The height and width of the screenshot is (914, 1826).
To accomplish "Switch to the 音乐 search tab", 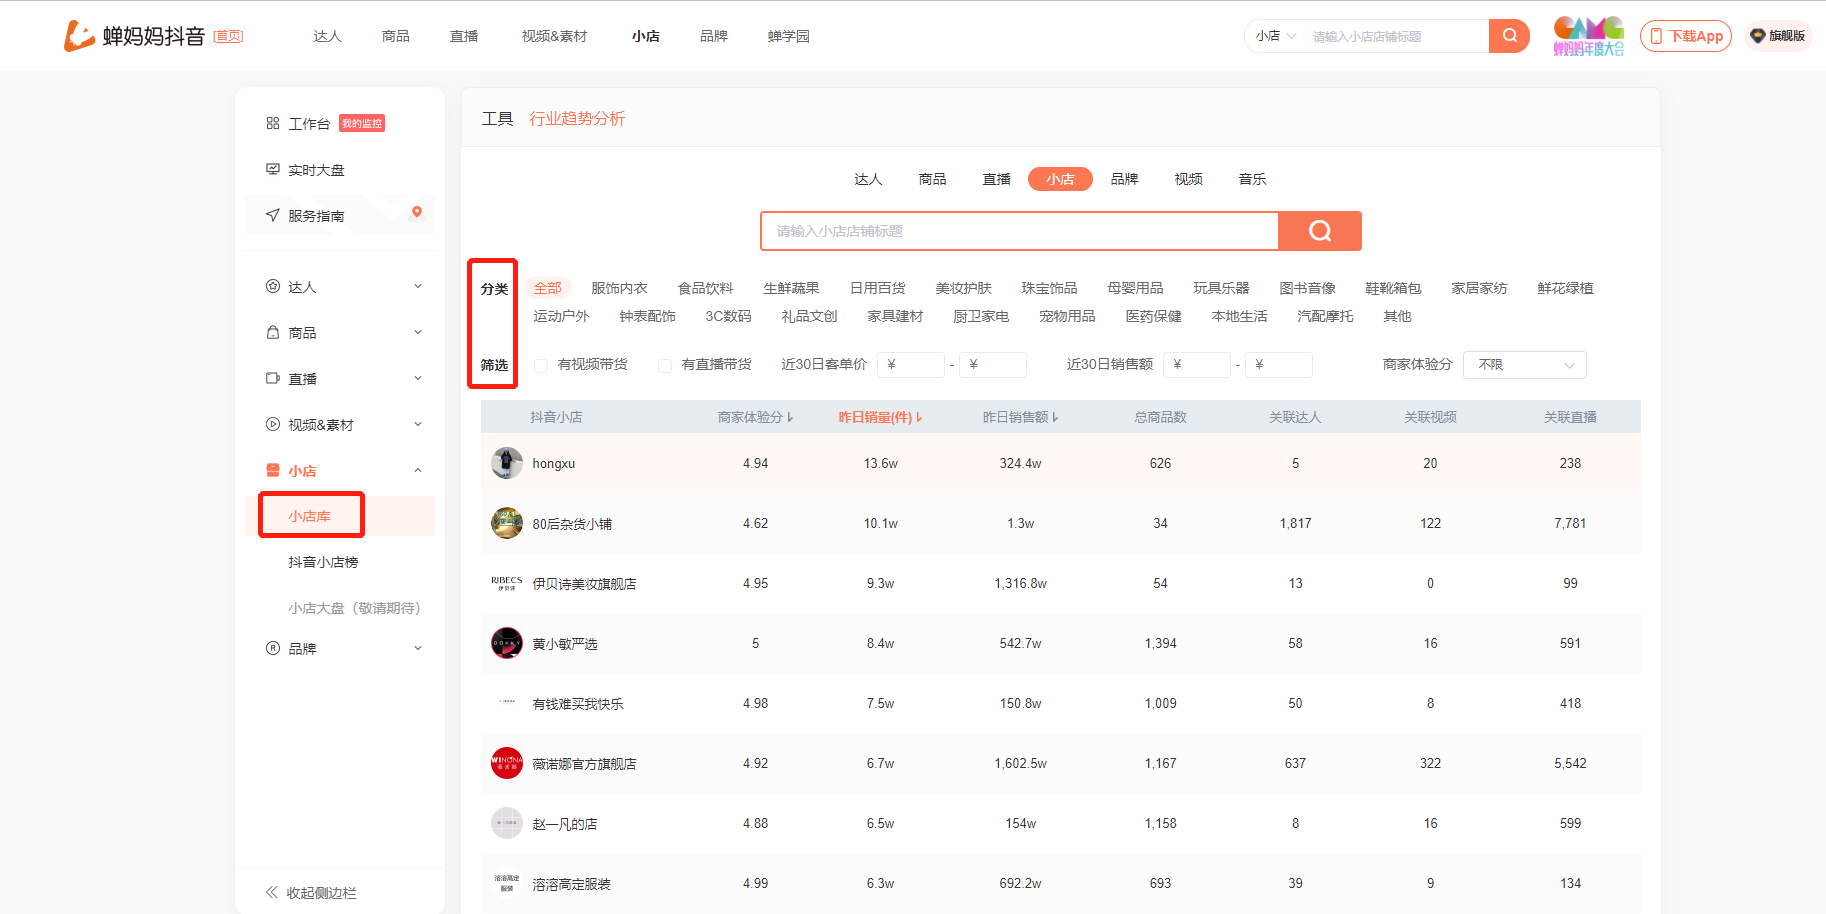I will pos(1252,179).
